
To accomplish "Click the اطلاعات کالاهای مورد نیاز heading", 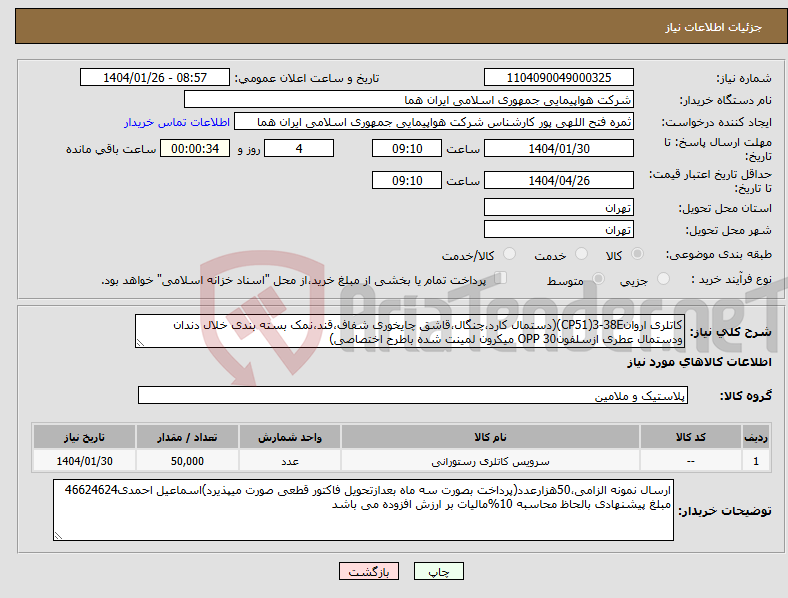I will coord(700,362).
